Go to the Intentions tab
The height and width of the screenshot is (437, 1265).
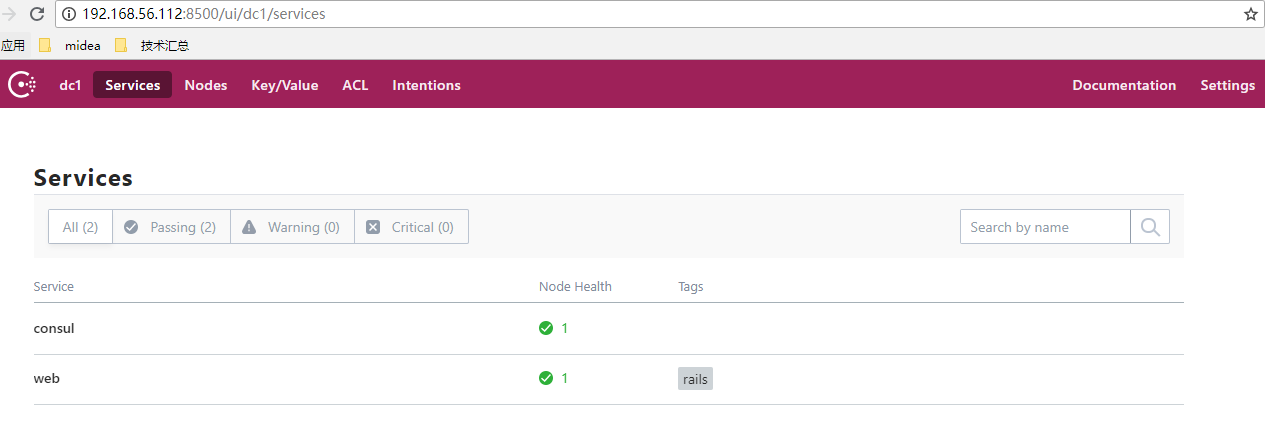[426, 85]
